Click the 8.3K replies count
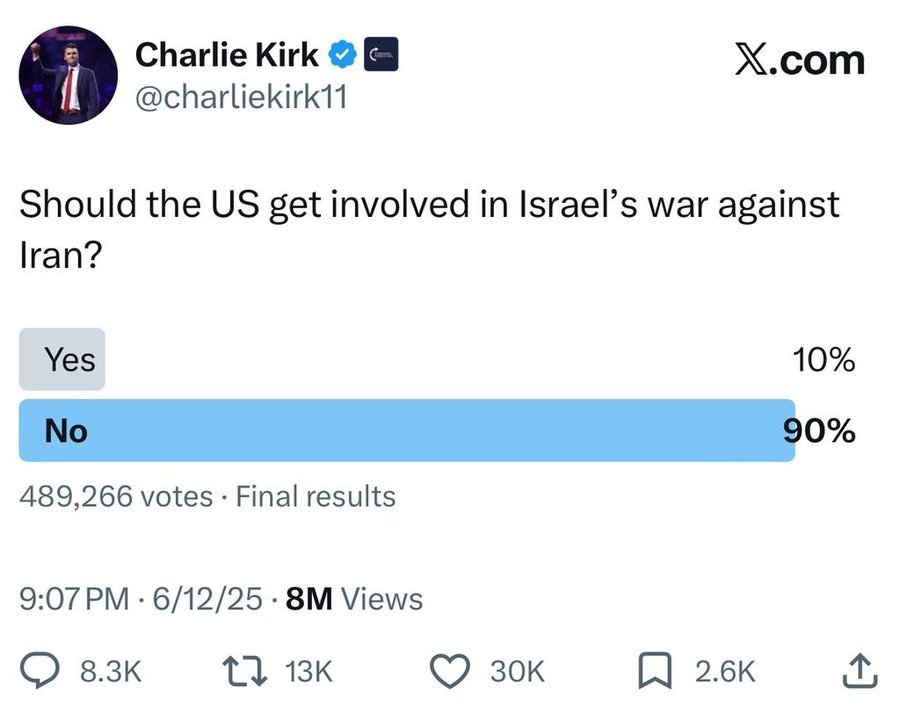Viewport: 900px width, 715px height. coord(111,671)
